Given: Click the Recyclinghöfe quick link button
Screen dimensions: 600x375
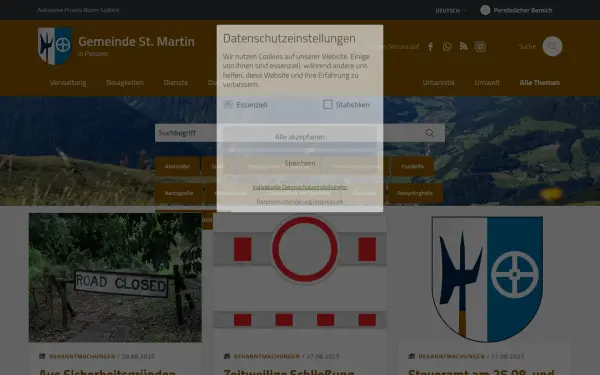Looking at the screenshot, I should click(415, 193).
